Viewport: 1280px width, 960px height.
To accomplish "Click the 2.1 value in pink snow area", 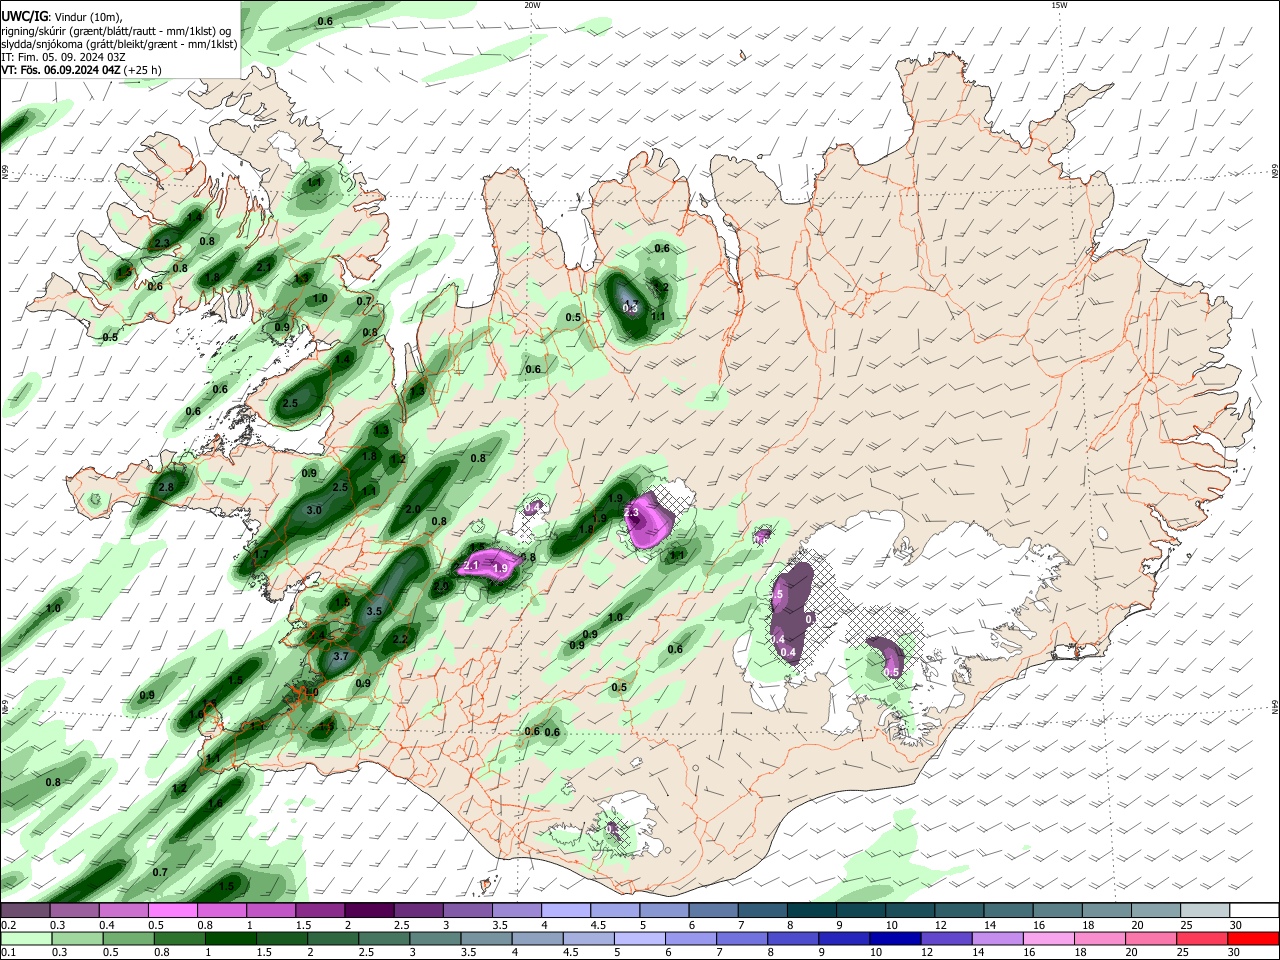I will click(472, 566).
